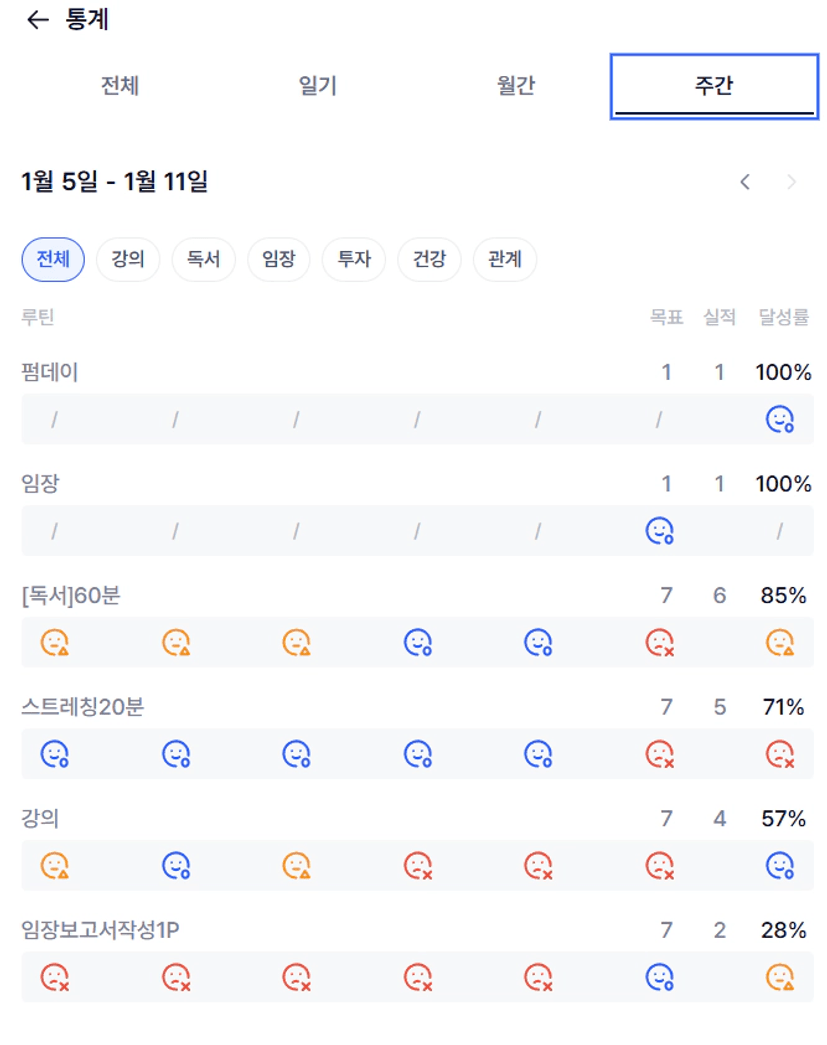
Task: Click the 임장보고서작성1P routine title
Action: point(100,930)
